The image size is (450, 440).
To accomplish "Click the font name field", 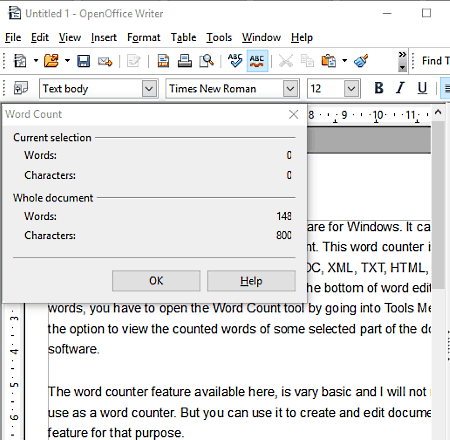I will click(224, 89).
